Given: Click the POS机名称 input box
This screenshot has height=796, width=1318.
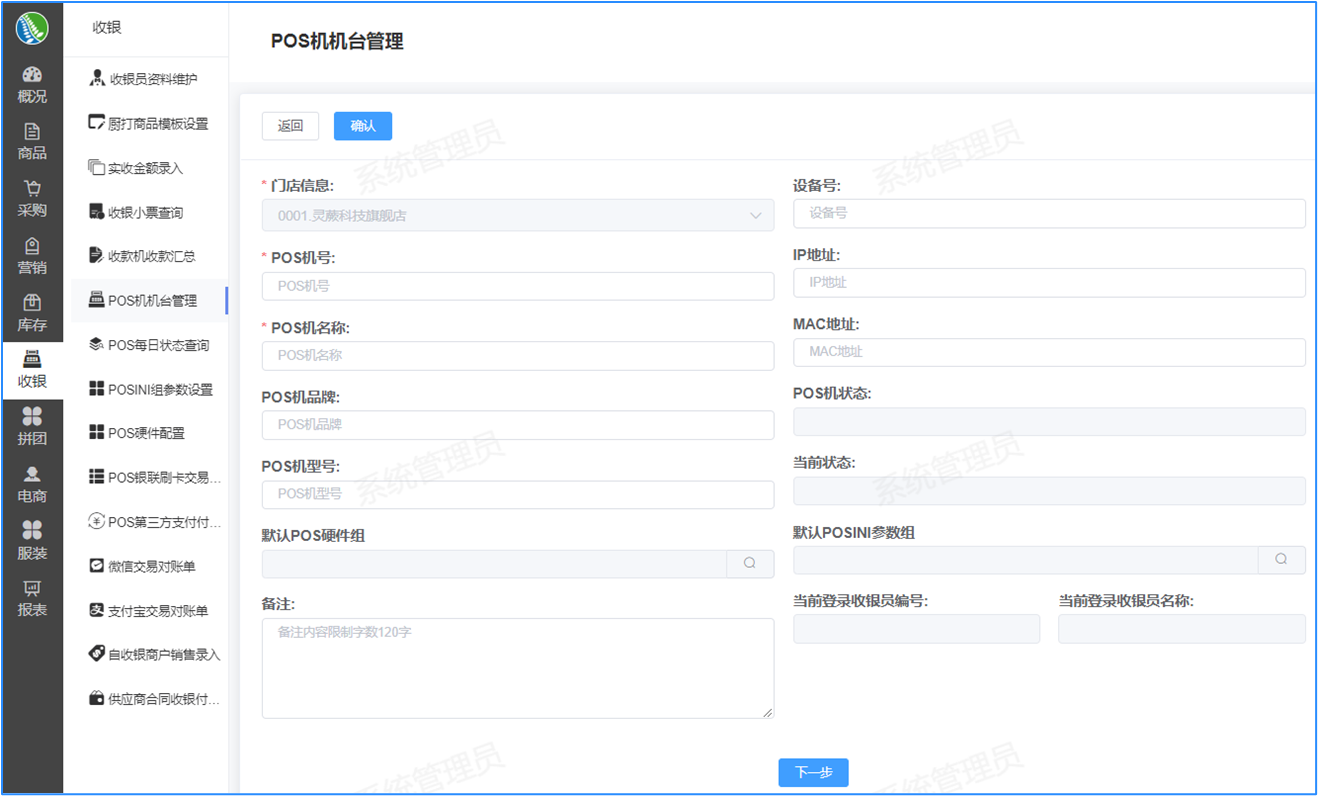Looking at the screenshot, I should tap(518, 356).
